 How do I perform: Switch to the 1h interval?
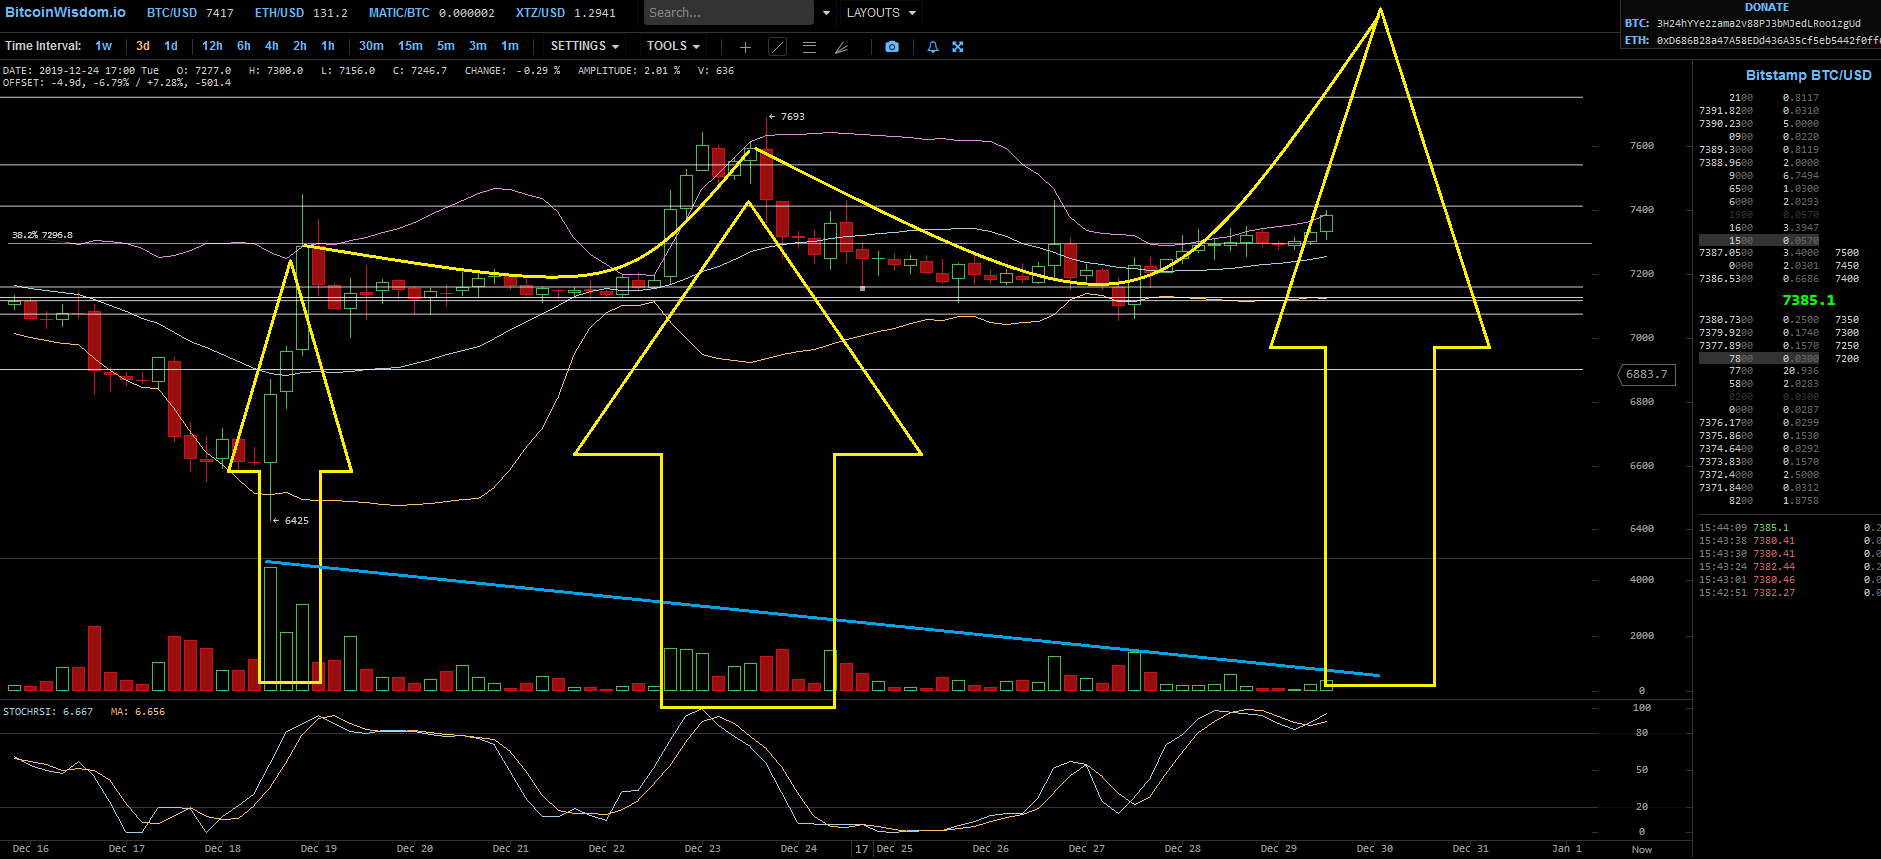coord(328,46)
